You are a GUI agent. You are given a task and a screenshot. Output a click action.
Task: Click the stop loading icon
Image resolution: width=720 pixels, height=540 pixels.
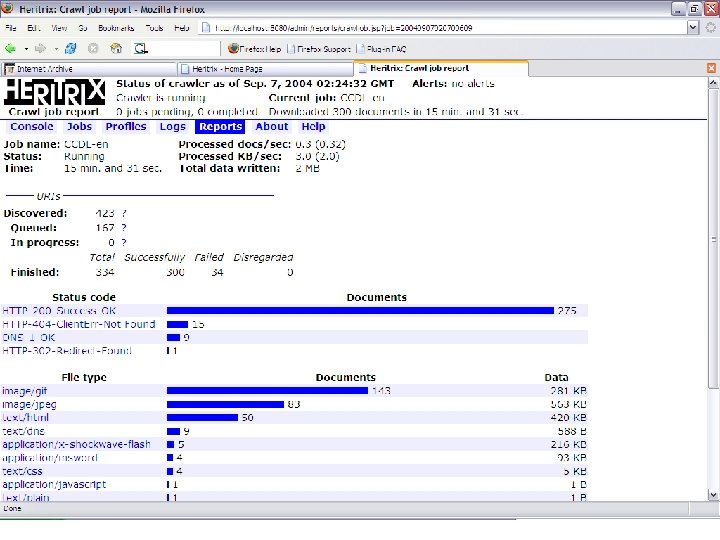[93, 48]
